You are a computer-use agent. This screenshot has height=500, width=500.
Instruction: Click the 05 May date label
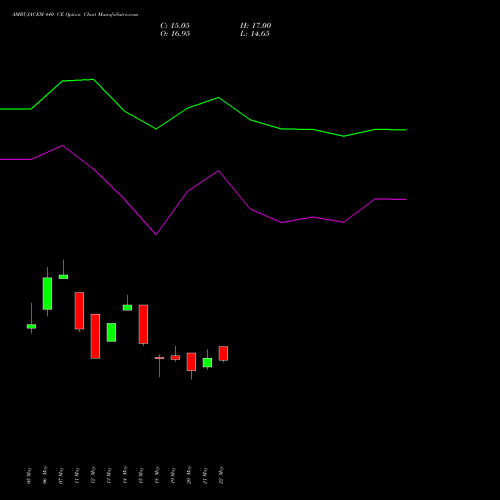[x=29, y=475]
